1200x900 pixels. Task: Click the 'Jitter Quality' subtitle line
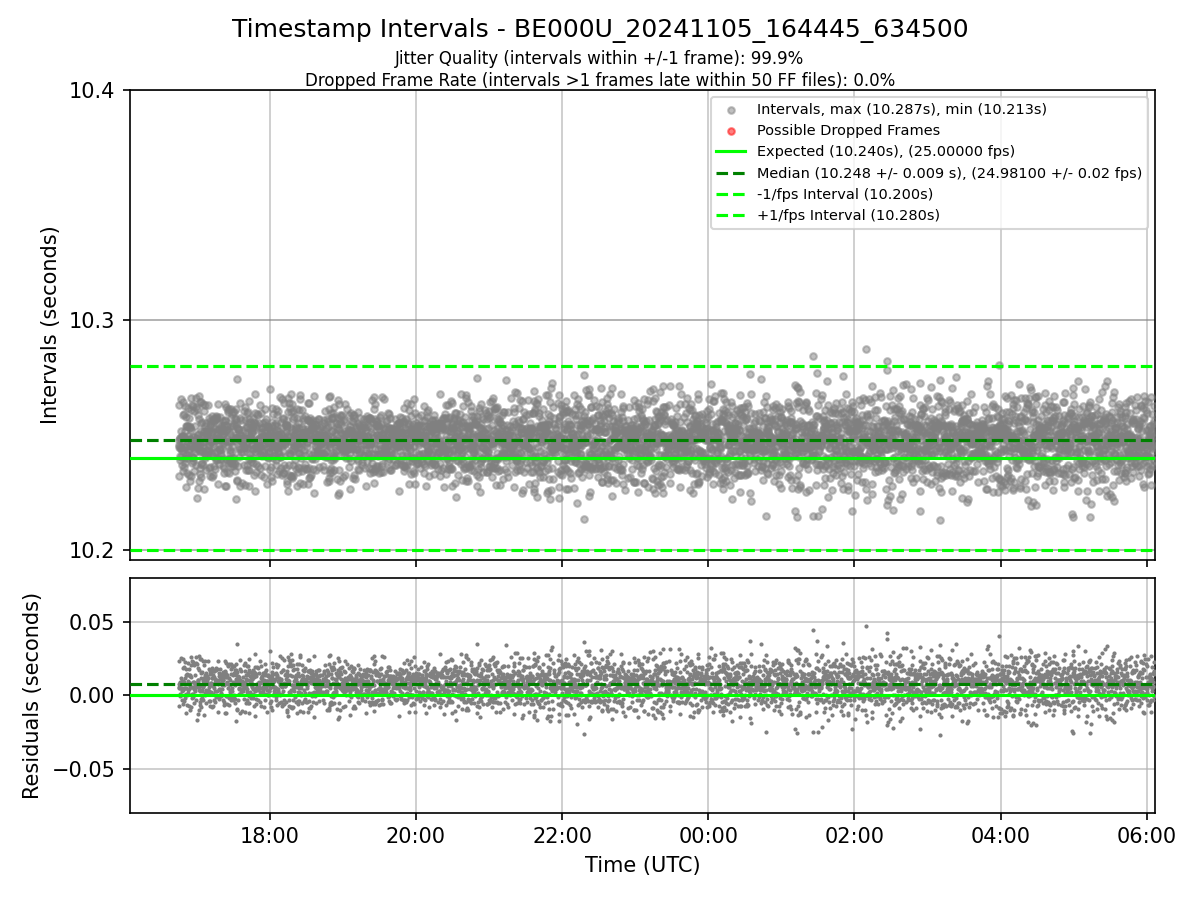(599, 58)
